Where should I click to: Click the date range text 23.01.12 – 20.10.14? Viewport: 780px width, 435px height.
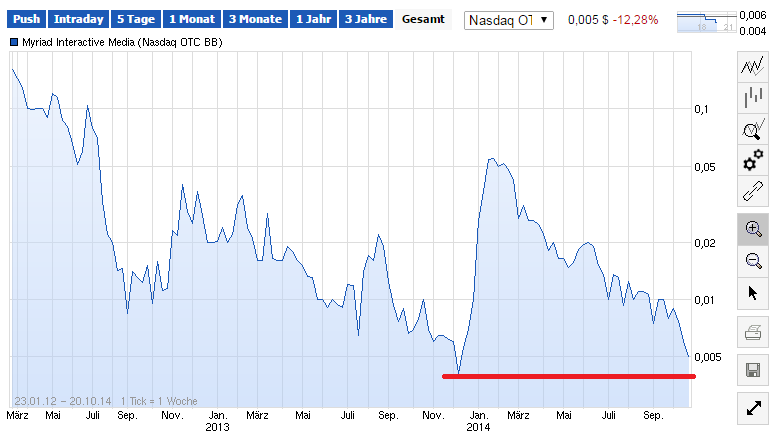[x=63, y=401]
